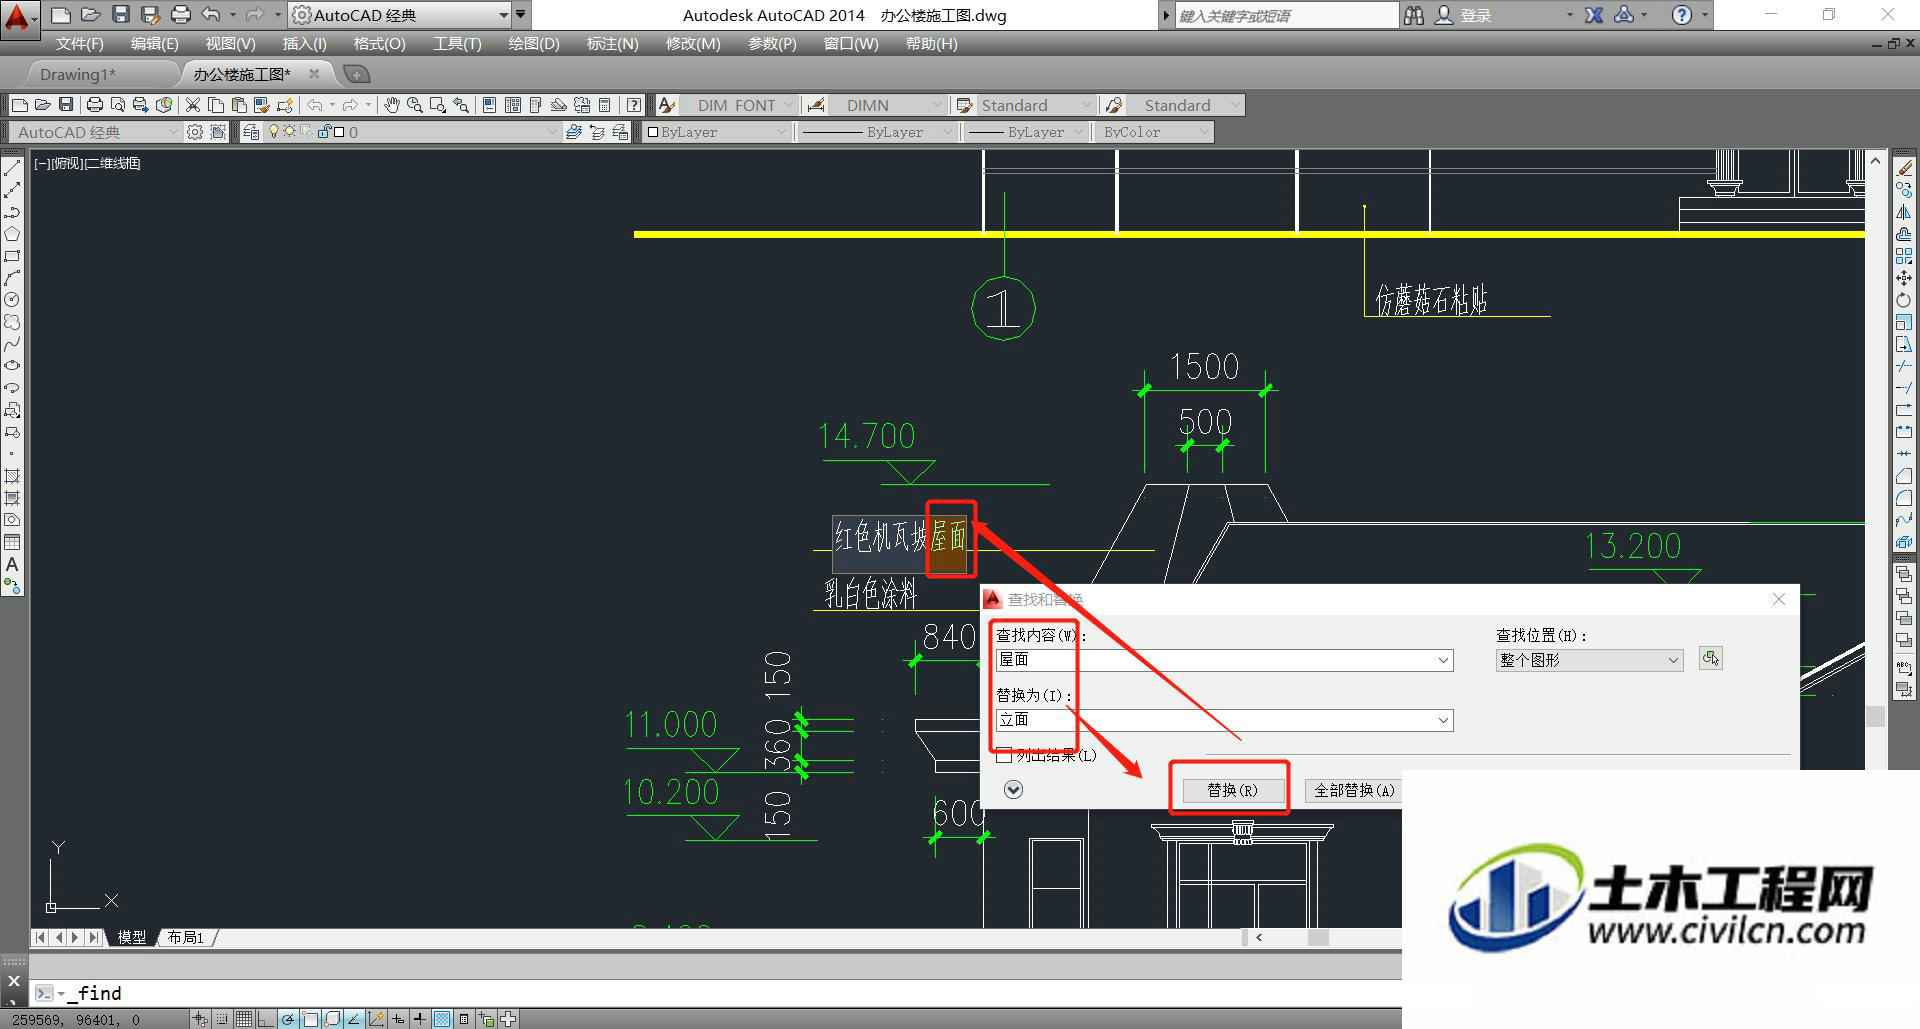
Task: Click the 全部替换(A) button
Action: (x=1353, y=790)
